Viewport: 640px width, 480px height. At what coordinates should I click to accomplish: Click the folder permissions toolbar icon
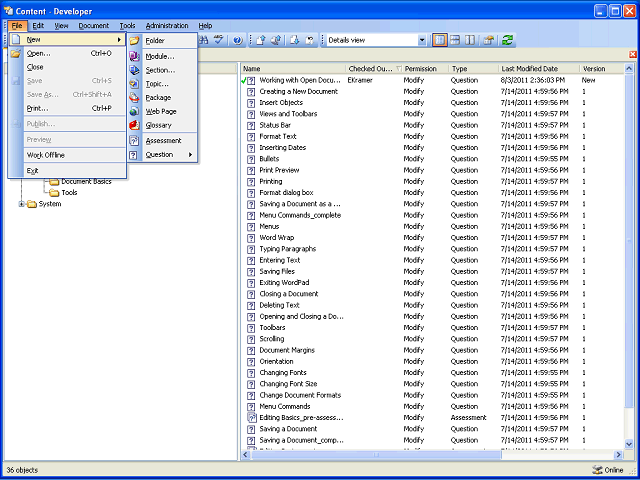point(489,40)
